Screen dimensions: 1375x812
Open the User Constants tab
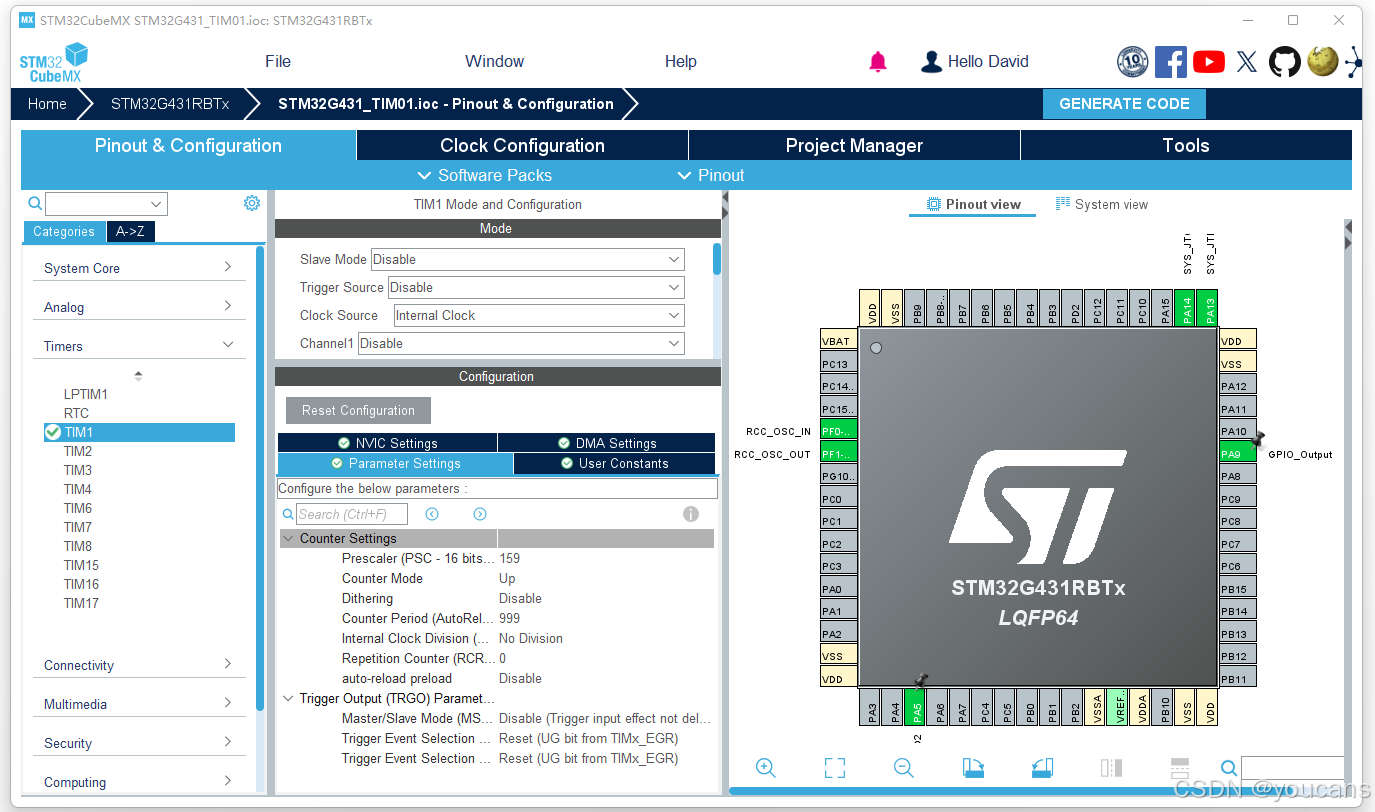pos(614,464)
